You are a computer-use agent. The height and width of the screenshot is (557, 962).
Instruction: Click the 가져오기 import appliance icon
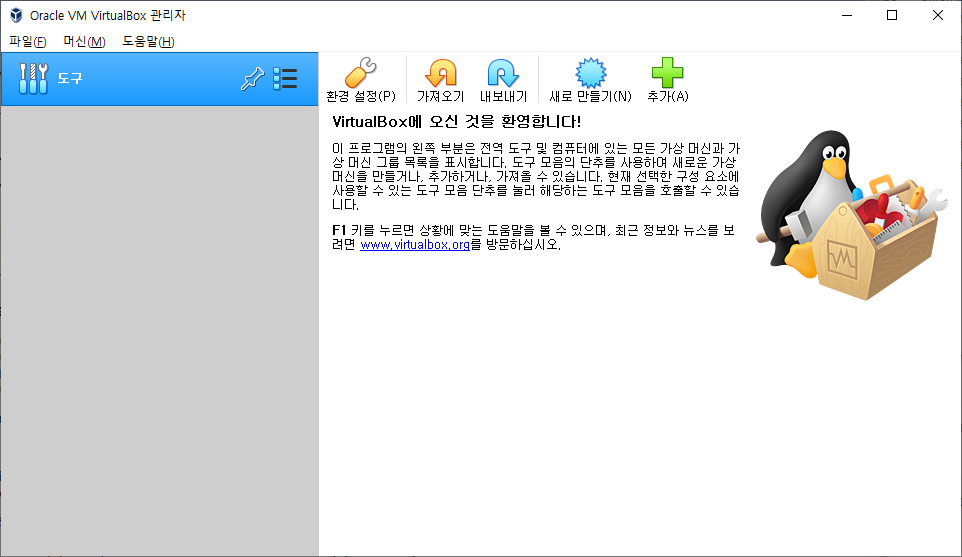coord(441,73)
